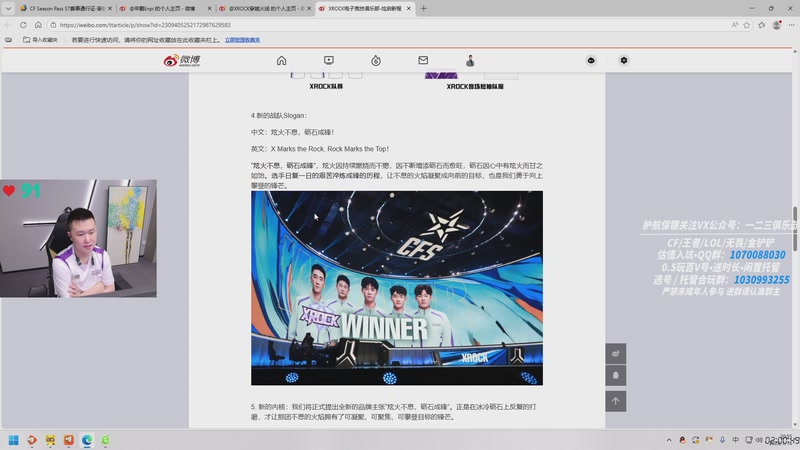Image resolution: width=800 pixels, height=450 pixels.
Task: Switch to the Enpi personal homepage tab
Action: (163, 8)
